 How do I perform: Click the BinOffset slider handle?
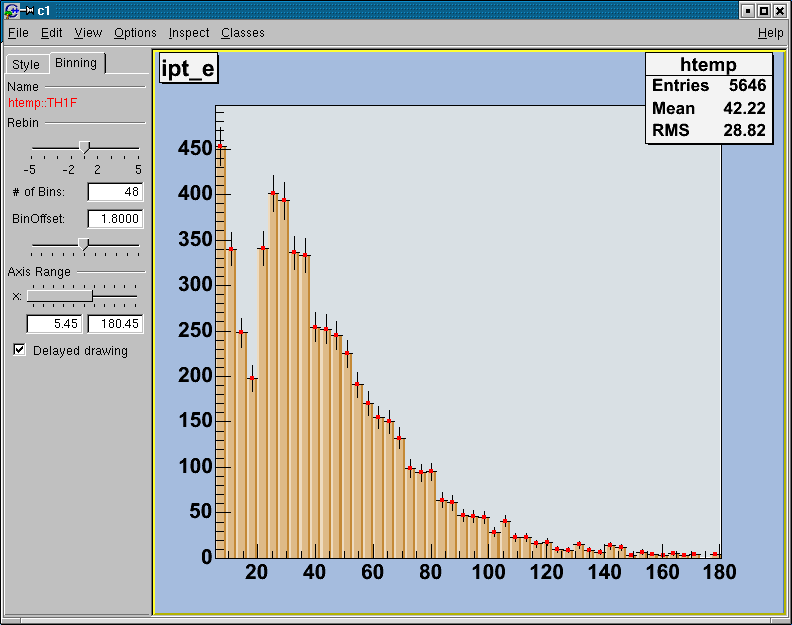tap(84, 243)
